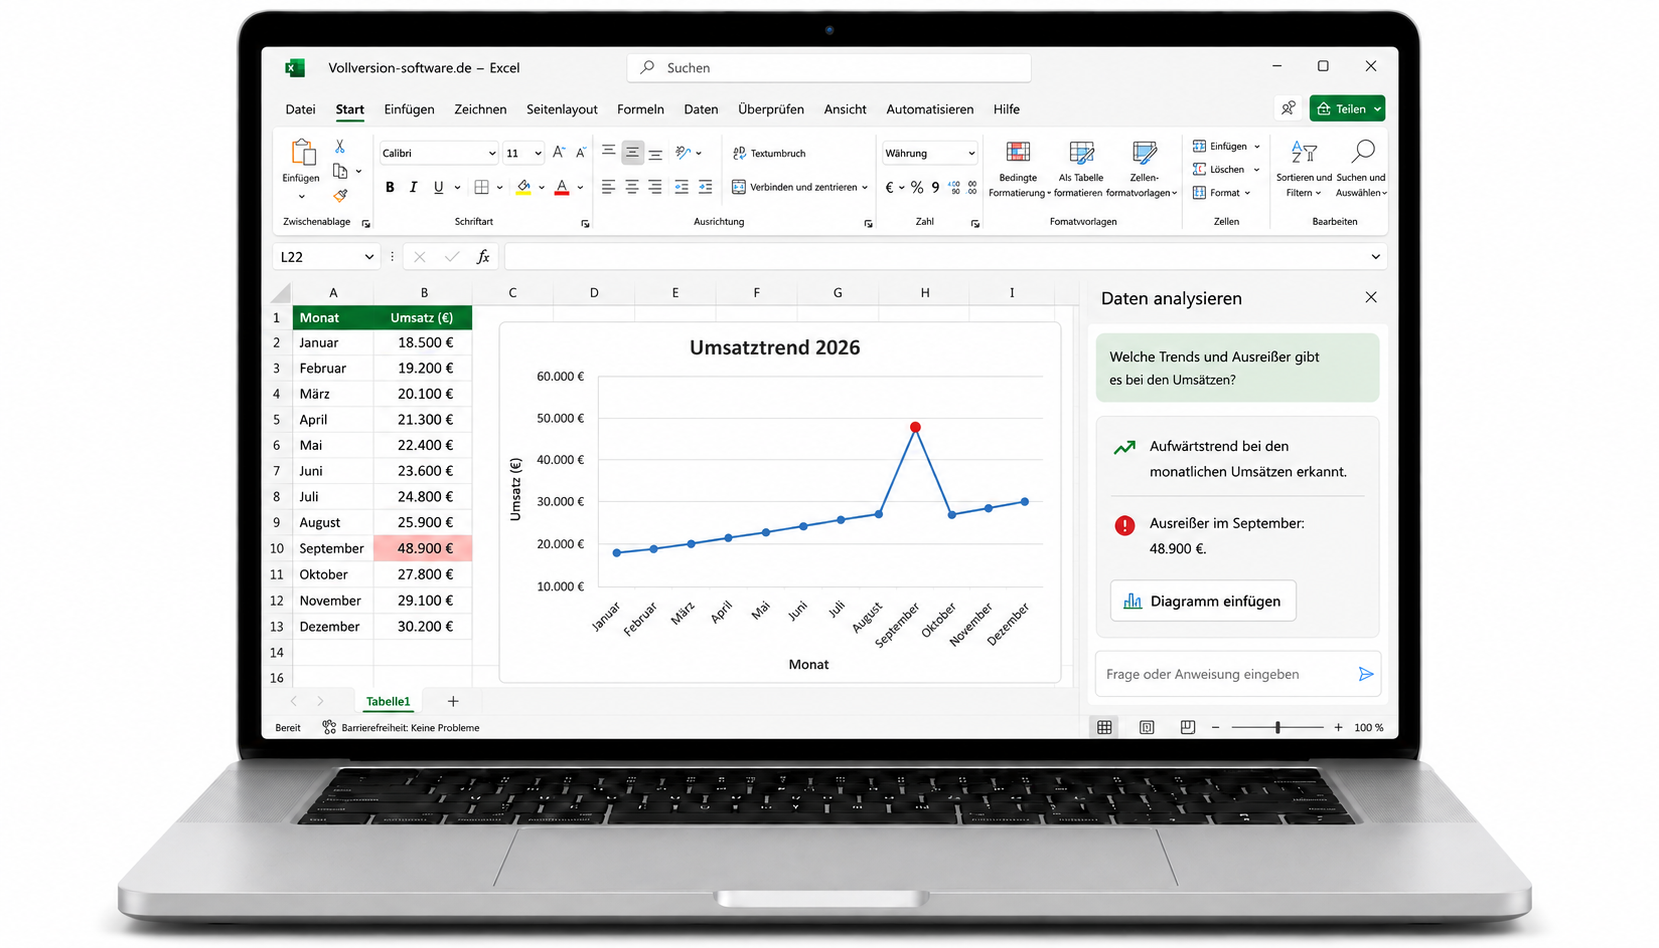
Task: Toggle underline formatting
Action: pyautogui.click(x=438, y=187)
